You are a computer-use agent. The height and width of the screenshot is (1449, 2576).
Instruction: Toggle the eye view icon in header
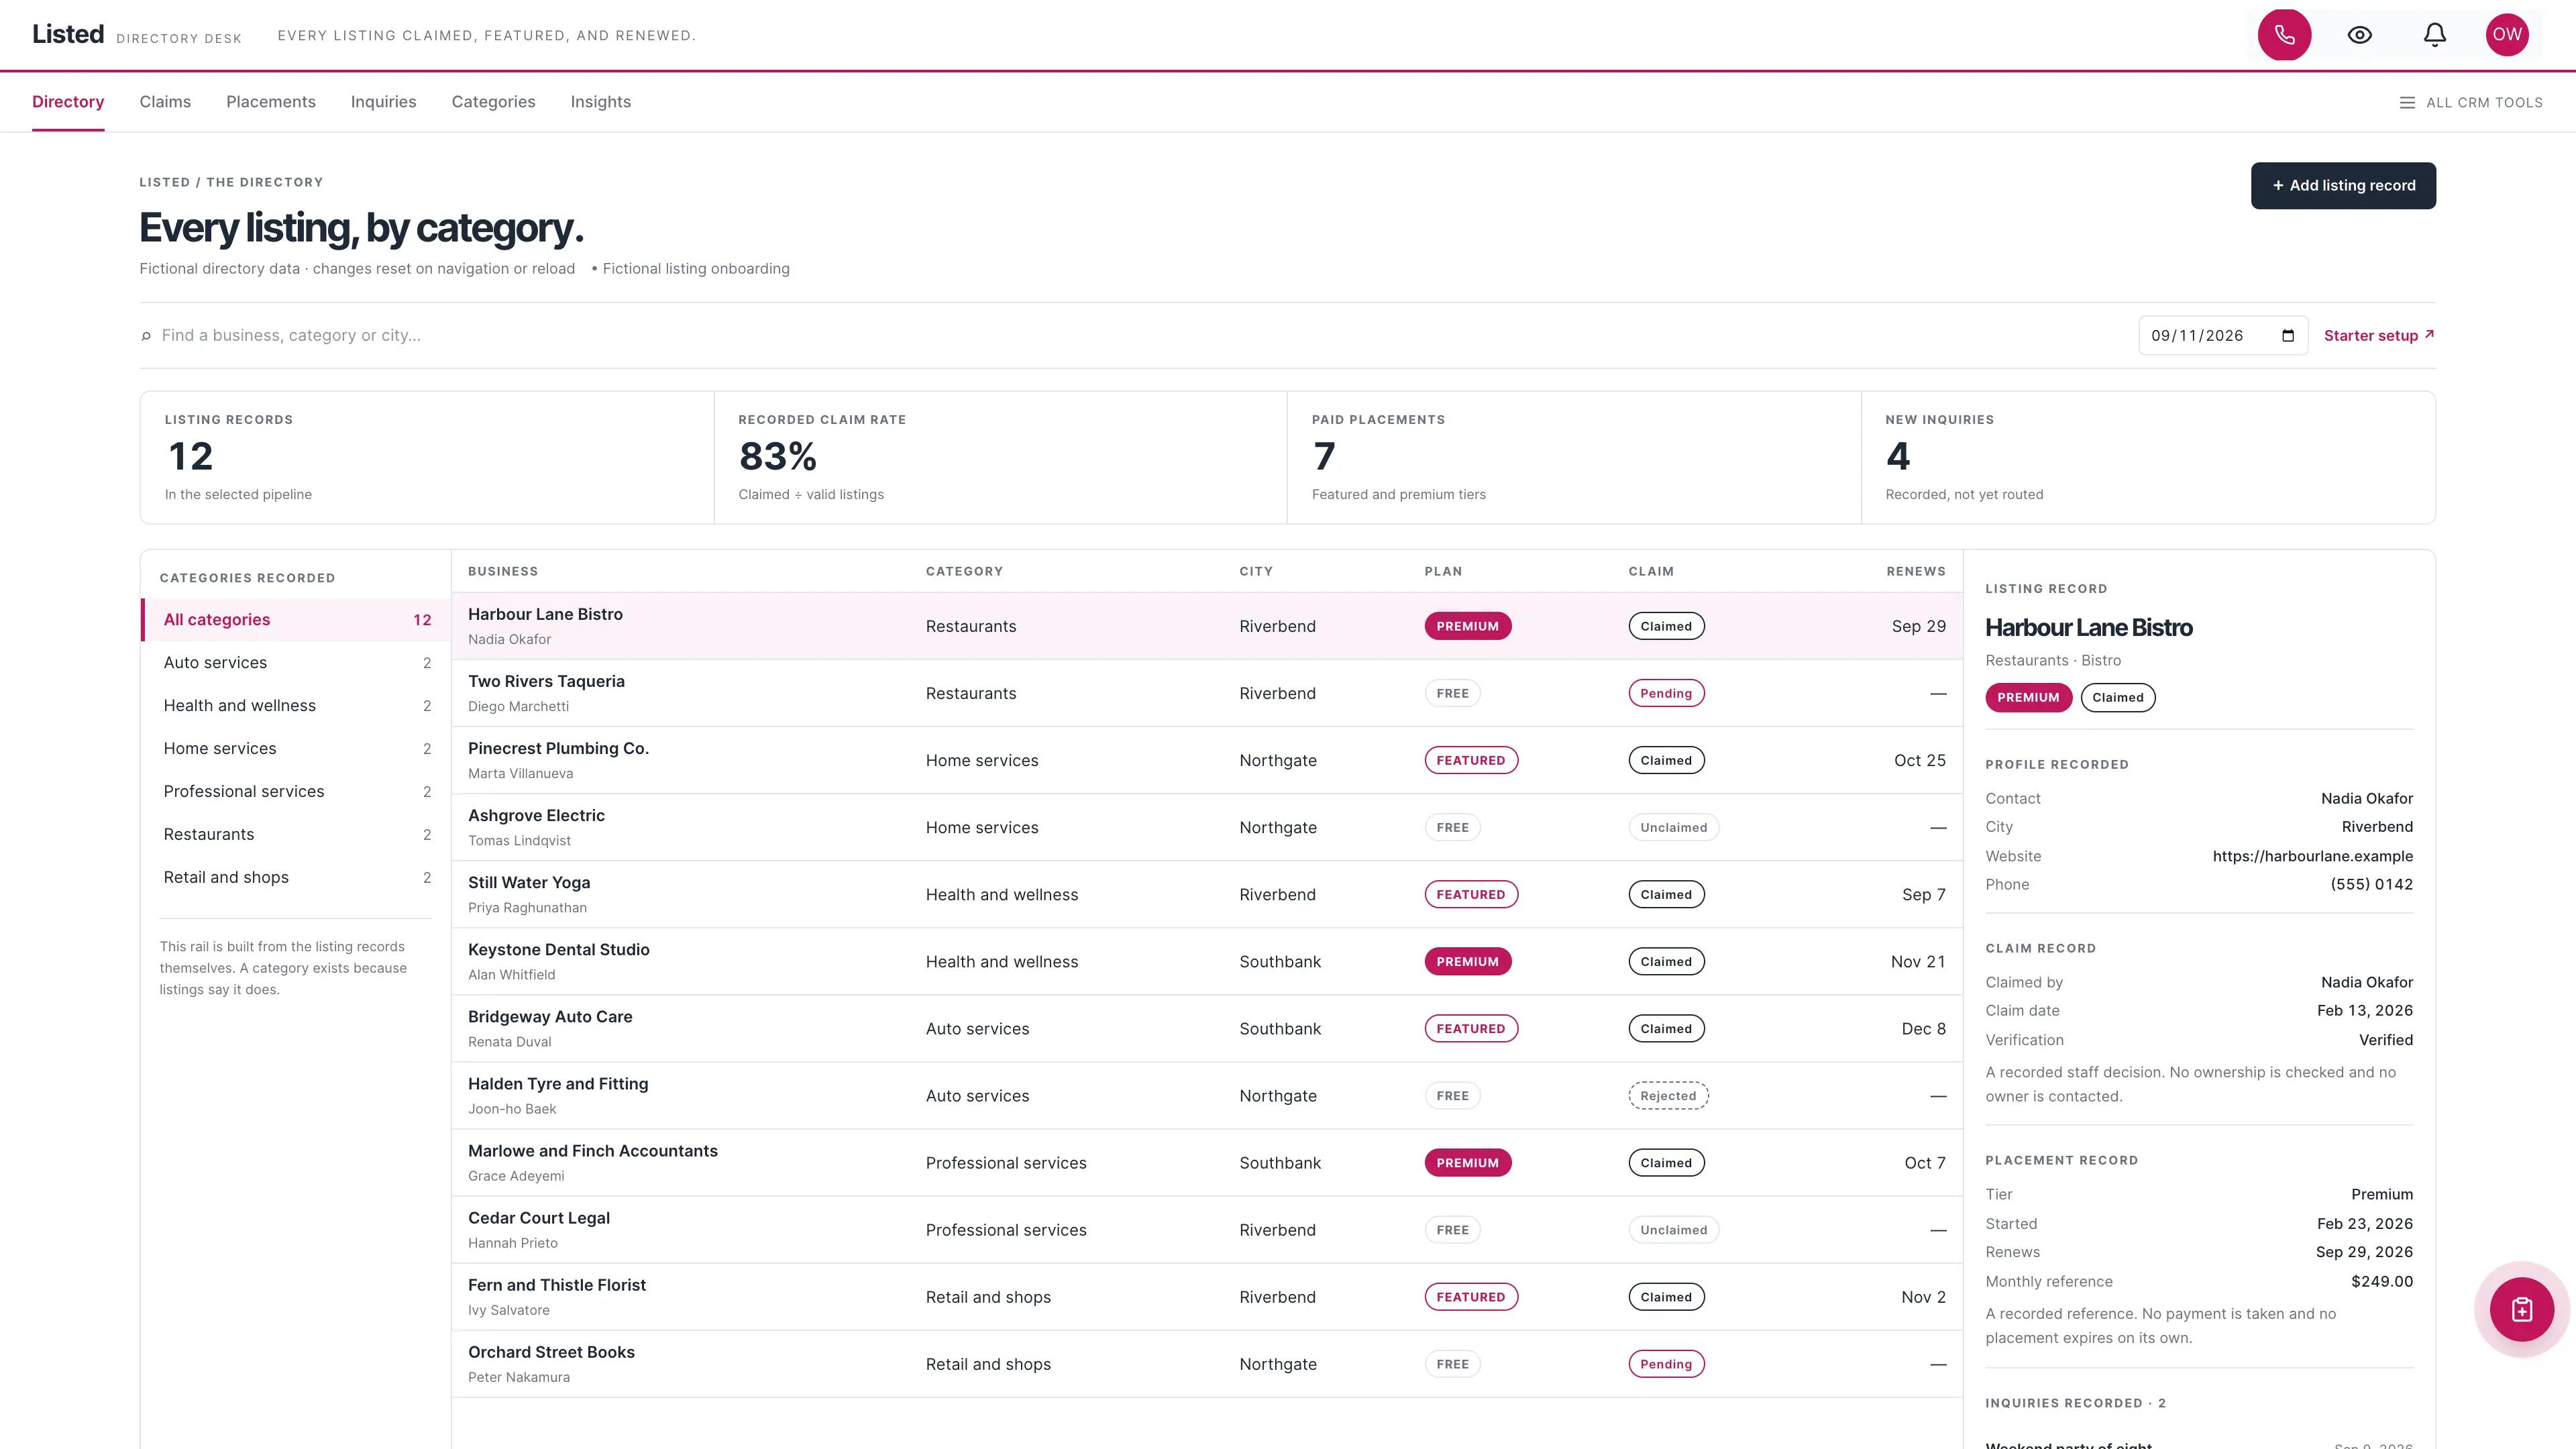(2360, 35)
